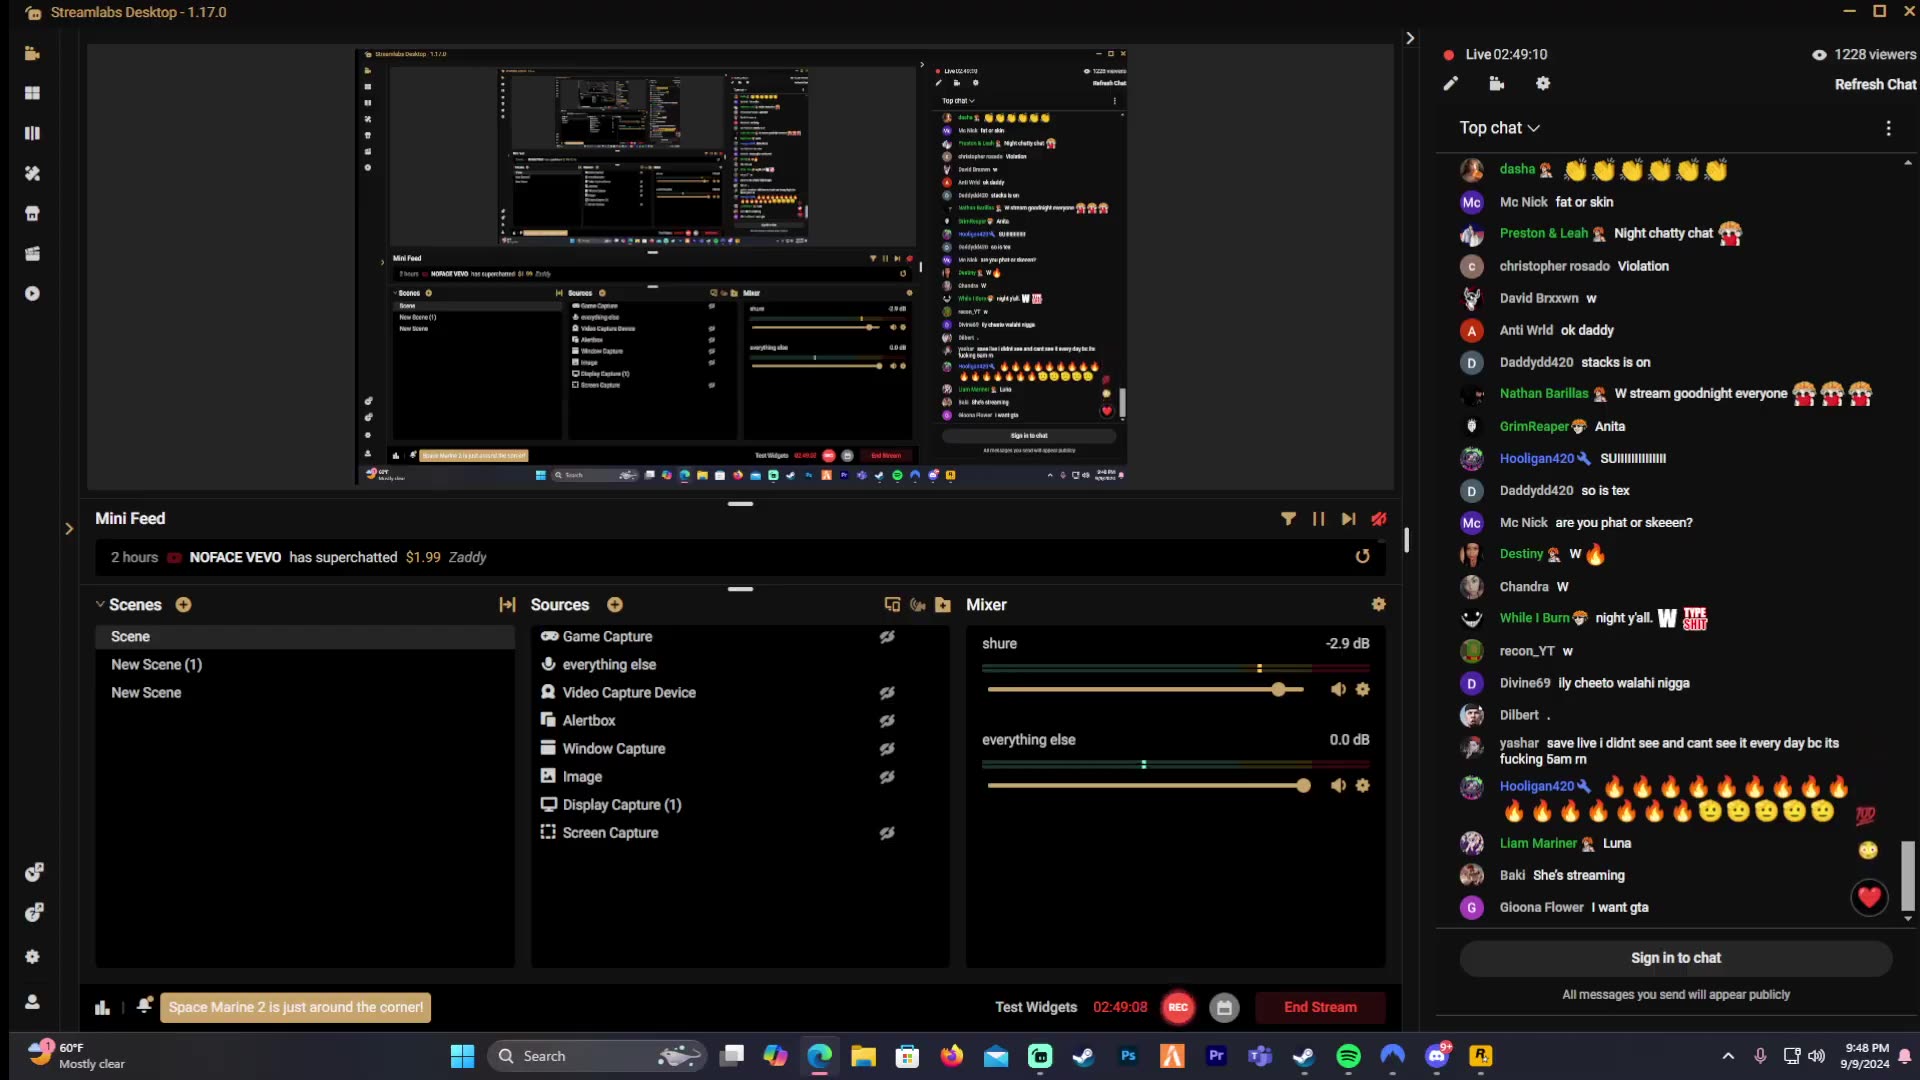Viewport: 1920px width, 1080px height.
Task: Collapse the chat panel arrow
Action: click(x=1410, y=38)
